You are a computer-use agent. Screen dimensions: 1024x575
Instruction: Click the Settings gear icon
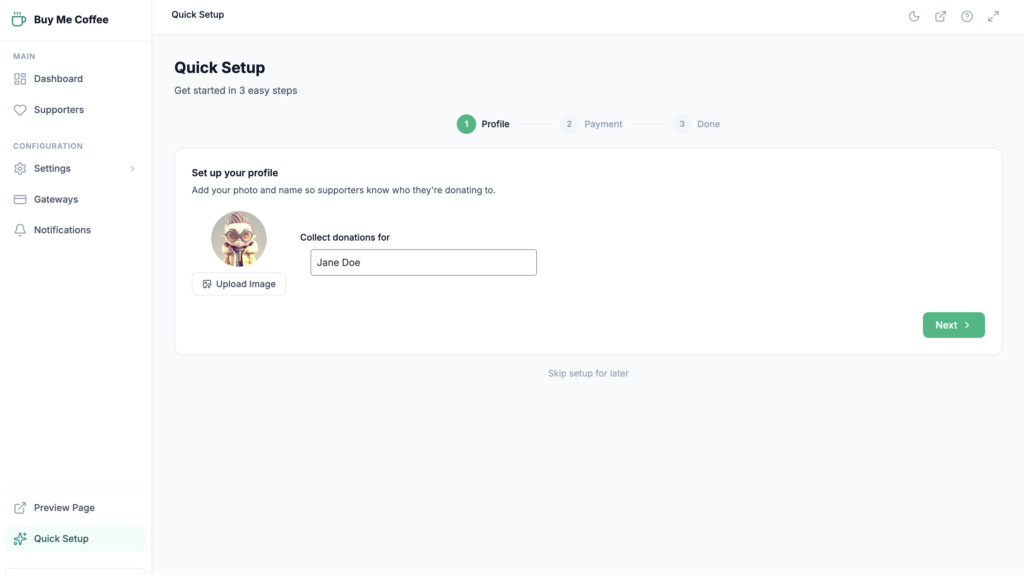pos(20,169)
